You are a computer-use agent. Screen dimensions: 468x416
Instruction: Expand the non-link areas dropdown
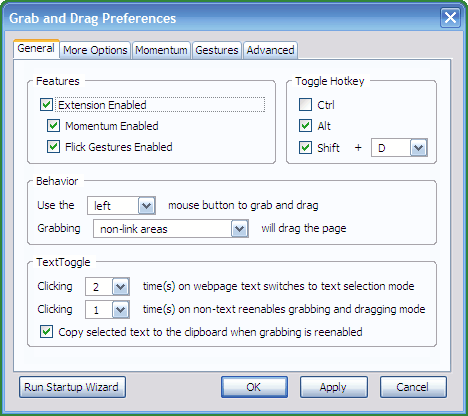(x=171, y=229)
